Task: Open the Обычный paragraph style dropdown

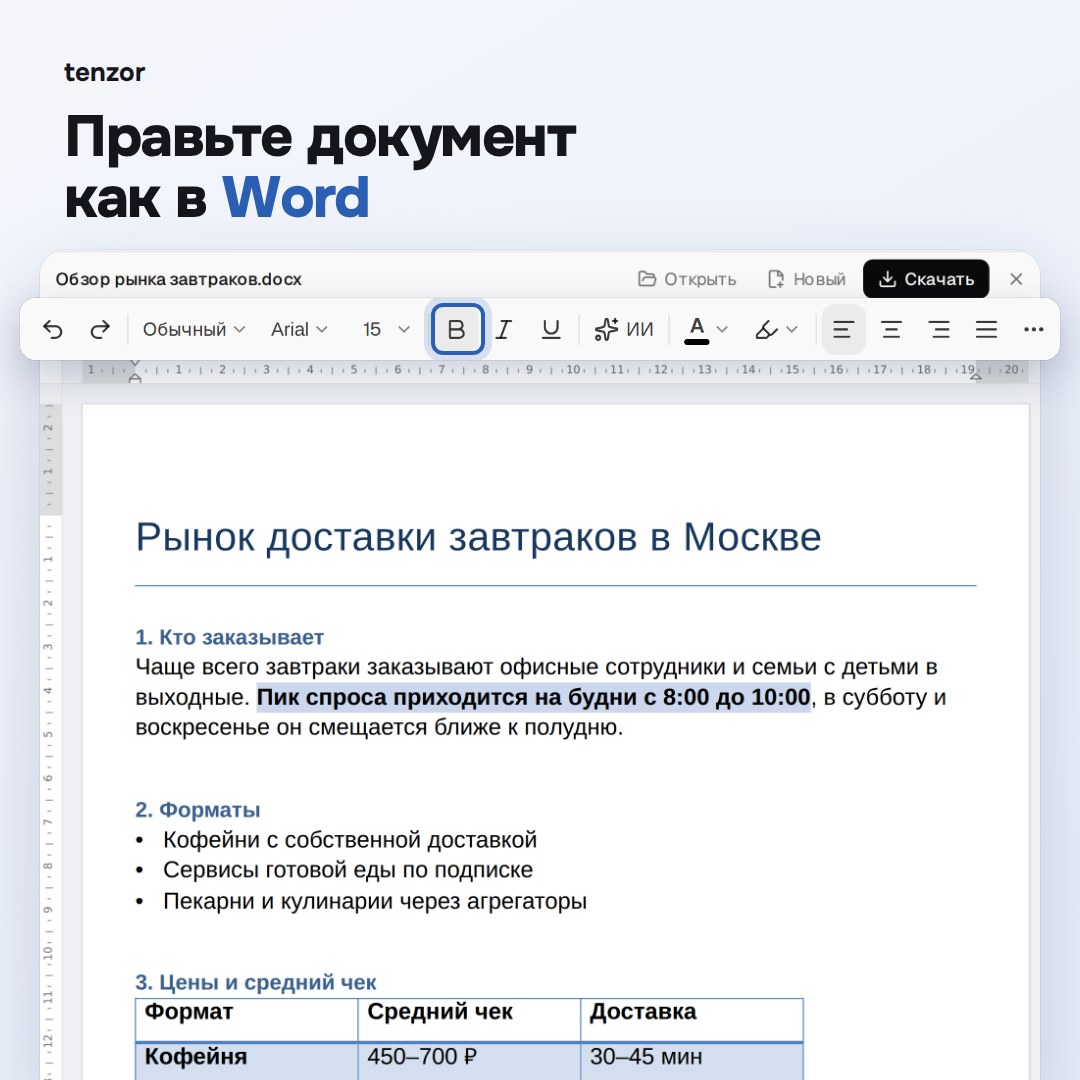Action: pos(194,330)
